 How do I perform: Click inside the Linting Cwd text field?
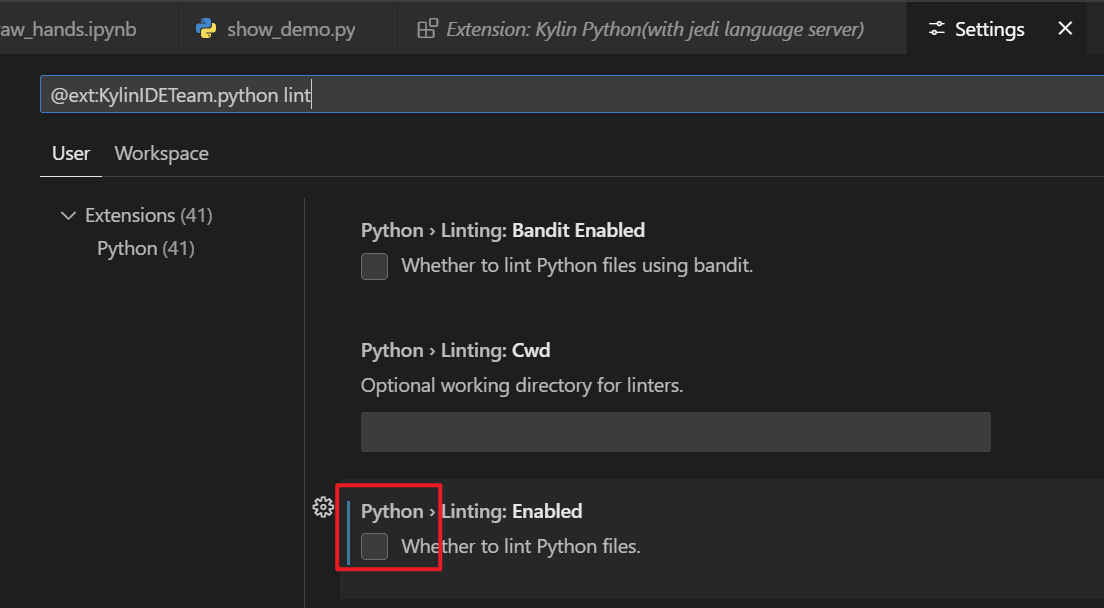tap(675, 431)
